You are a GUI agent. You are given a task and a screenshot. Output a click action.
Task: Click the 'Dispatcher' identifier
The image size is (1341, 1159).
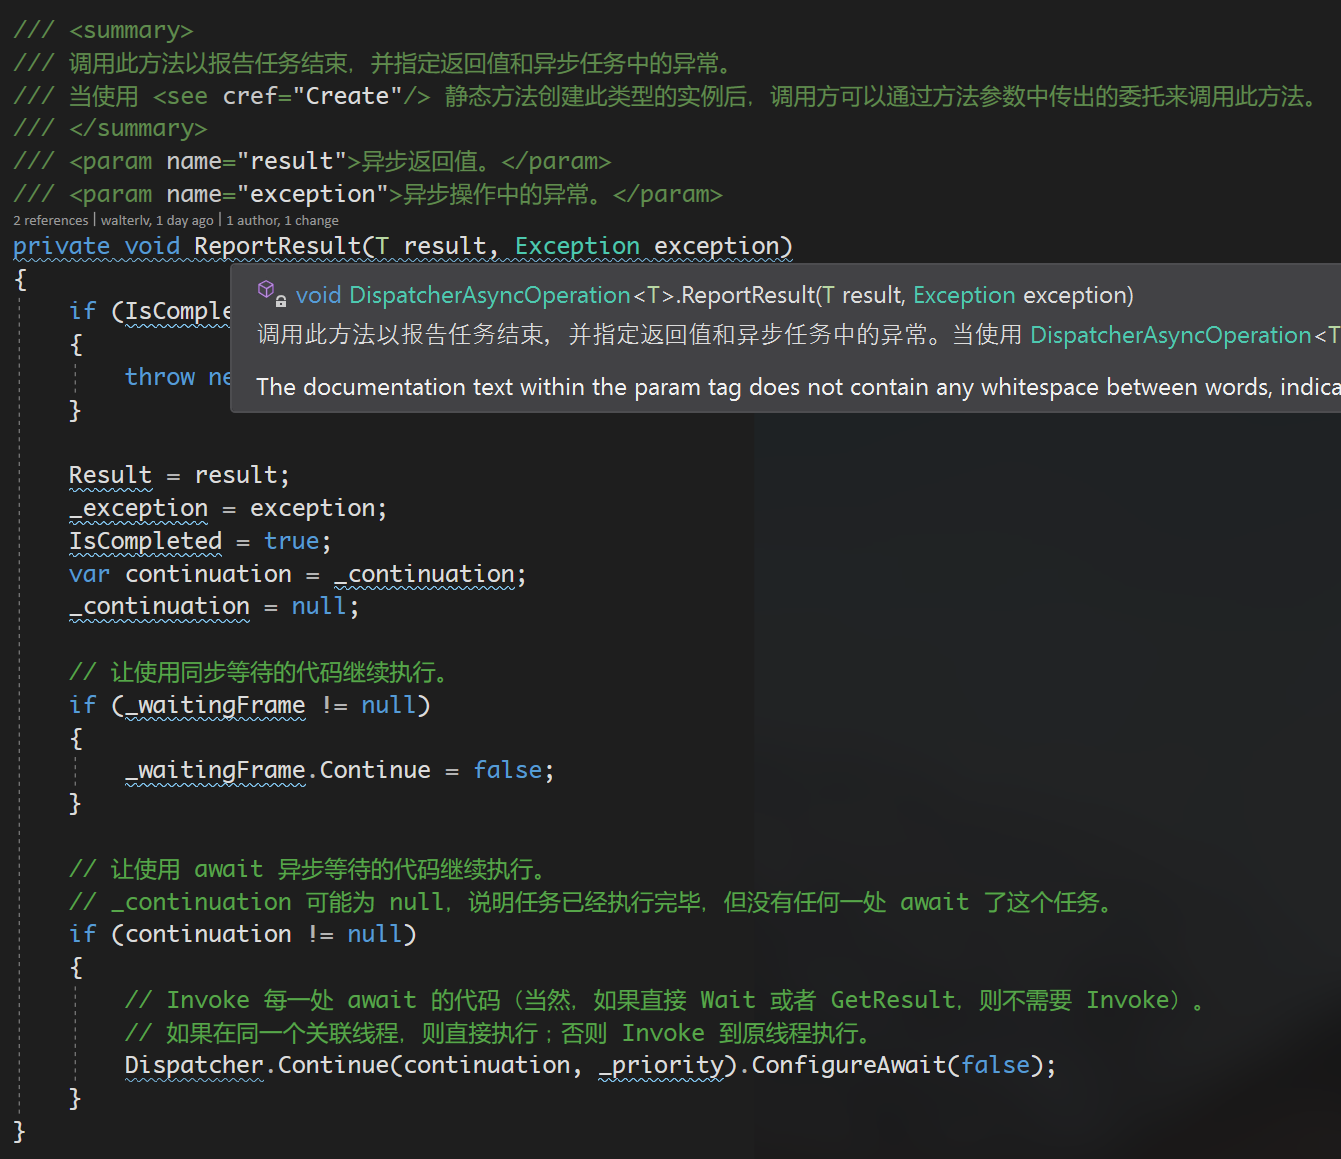click(x=194, y=1065)
